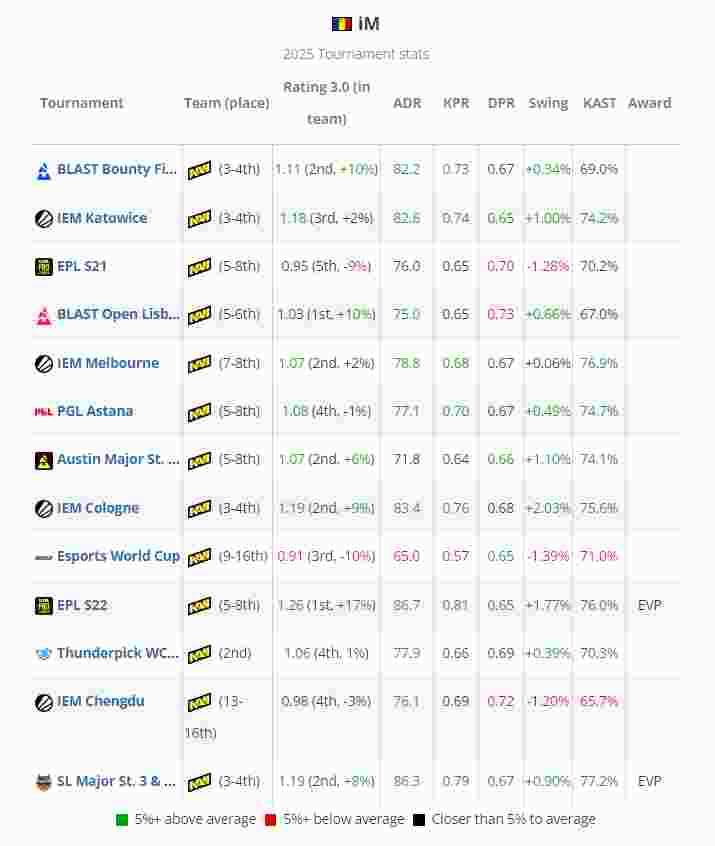Click the EVP award in EPL S22 row
The width and height of the screenshot is (715, 846).
coord(649,605)
